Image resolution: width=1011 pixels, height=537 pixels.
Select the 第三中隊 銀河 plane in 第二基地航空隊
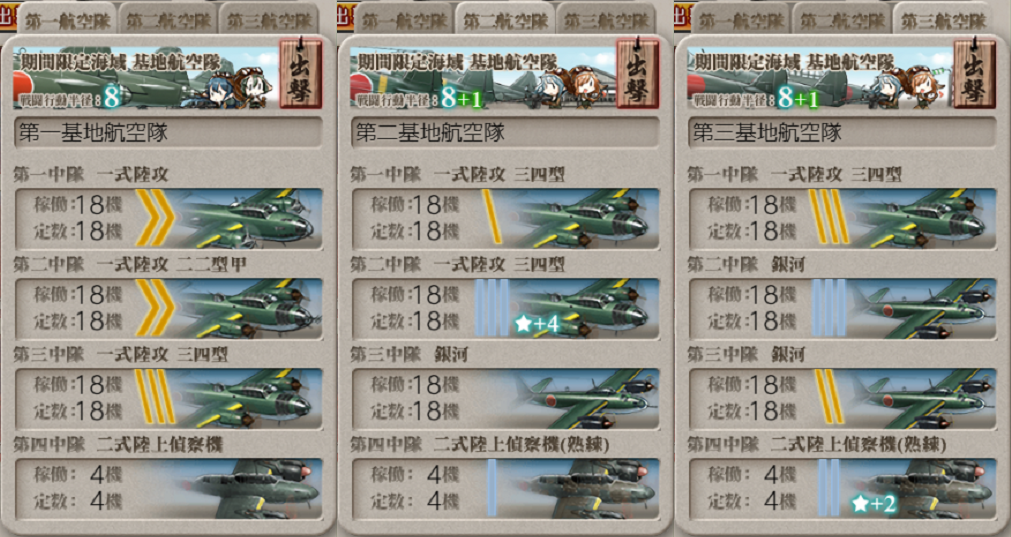pos(506,399)
